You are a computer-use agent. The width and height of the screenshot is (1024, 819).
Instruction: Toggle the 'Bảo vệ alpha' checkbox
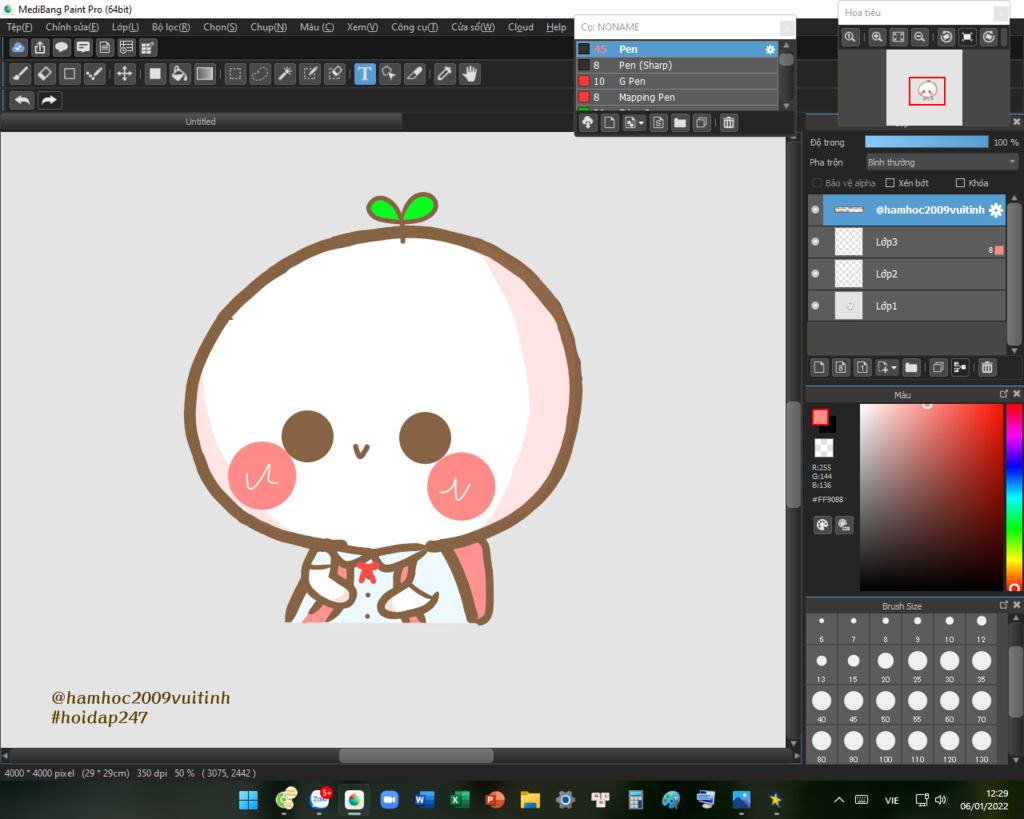[x=816, y=183]
